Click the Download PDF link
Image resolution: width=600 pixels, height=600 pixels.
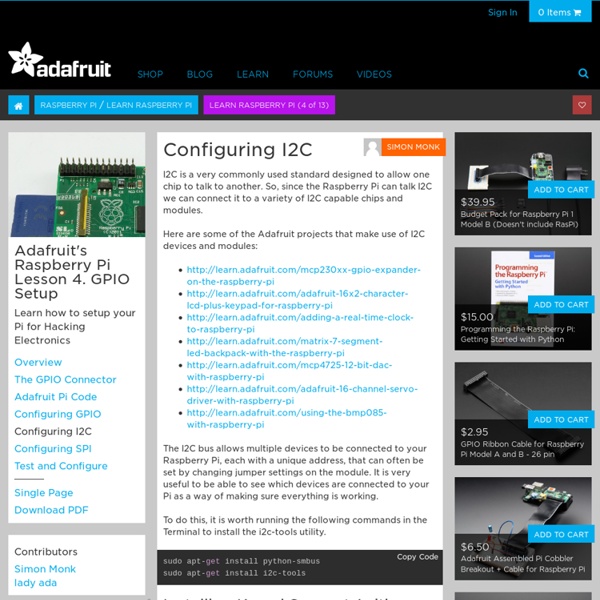(x=51, y=510)
